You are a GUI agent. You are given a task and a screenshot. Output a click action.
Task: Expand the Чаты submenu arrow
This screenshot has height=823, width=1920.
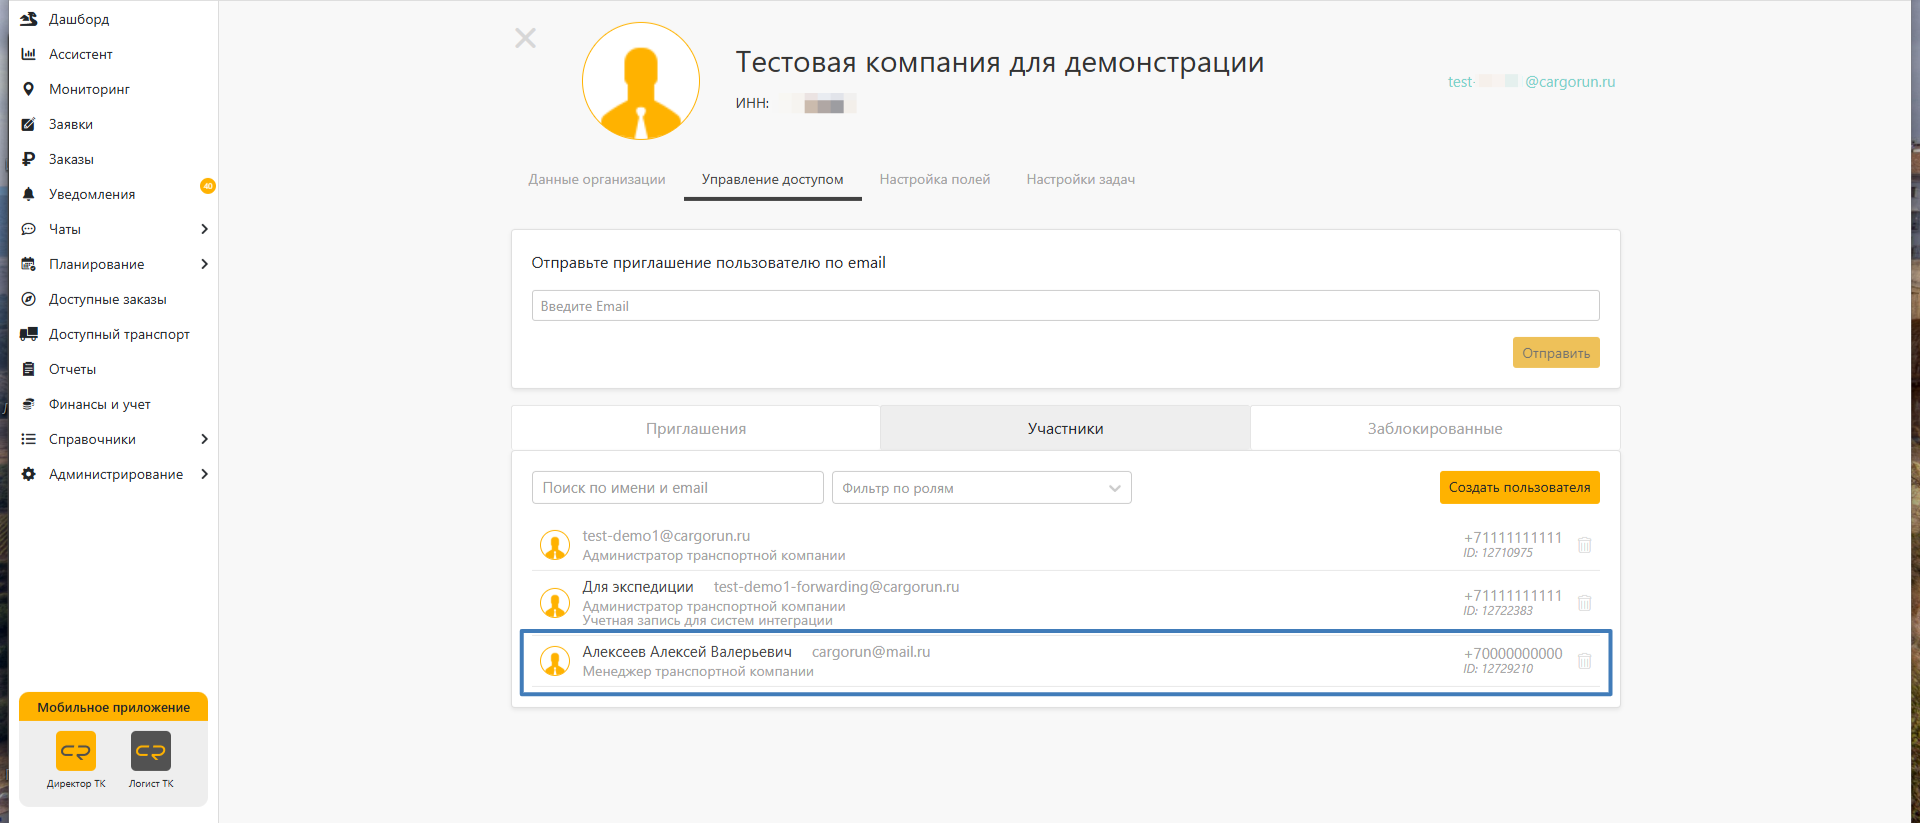coord(204,229)
